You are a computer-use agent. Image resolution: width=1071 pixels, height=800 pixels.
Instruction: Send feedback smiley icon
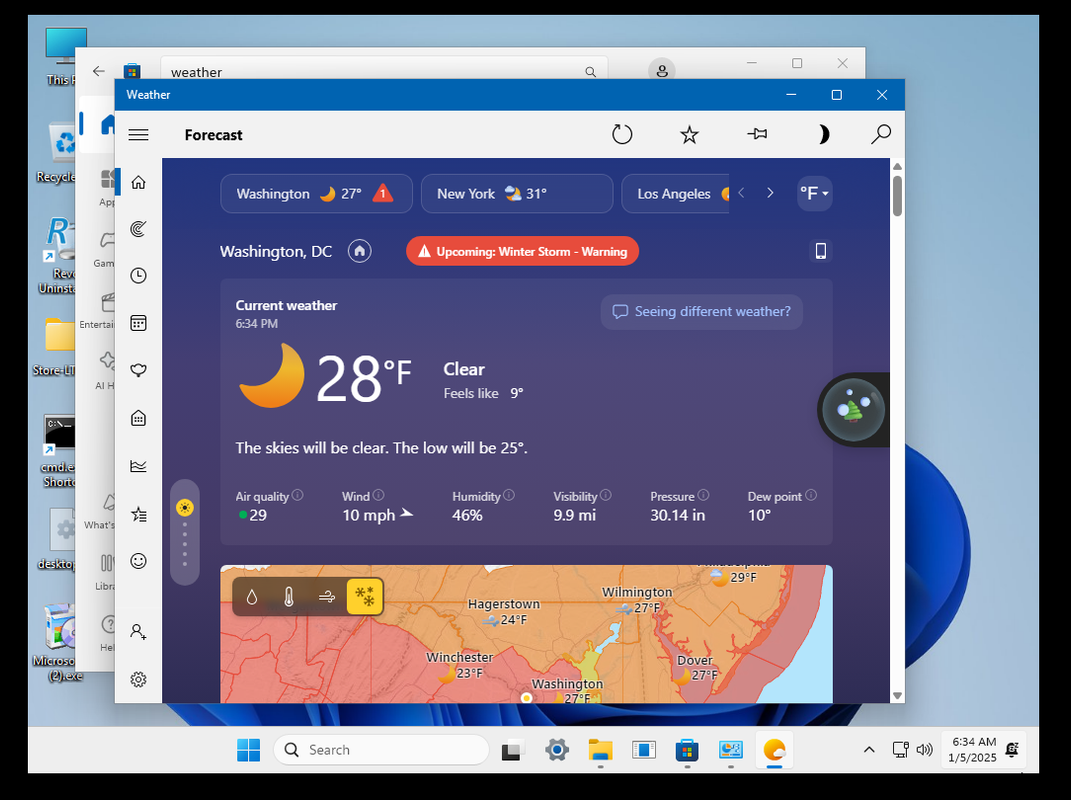[x=139, y=561]
